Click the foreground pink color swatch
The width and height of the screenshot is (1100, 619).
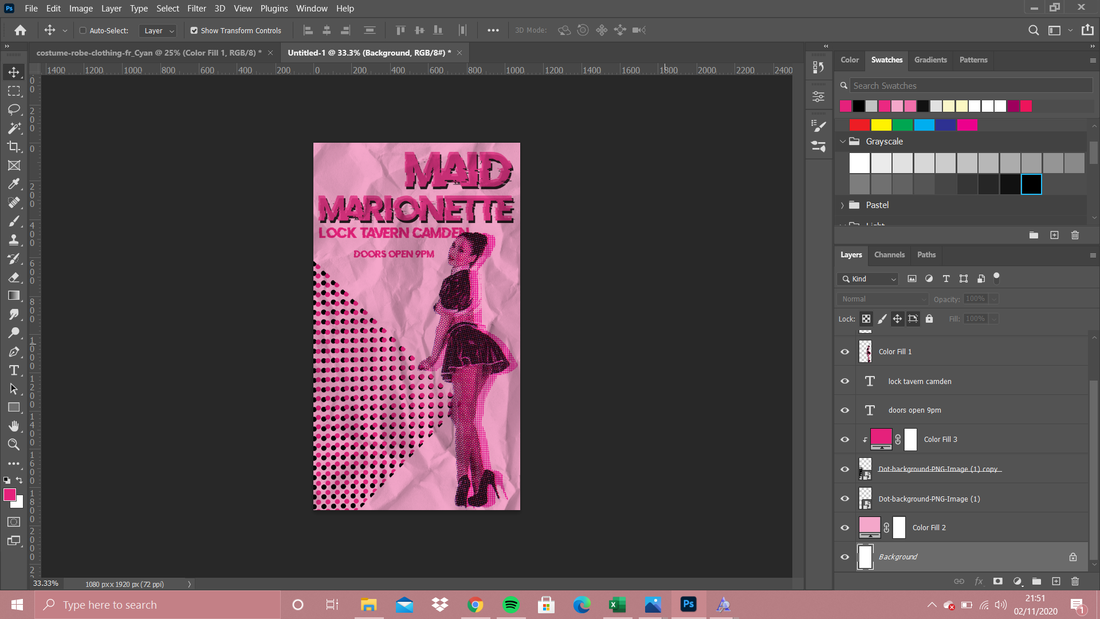pos(10,495)
